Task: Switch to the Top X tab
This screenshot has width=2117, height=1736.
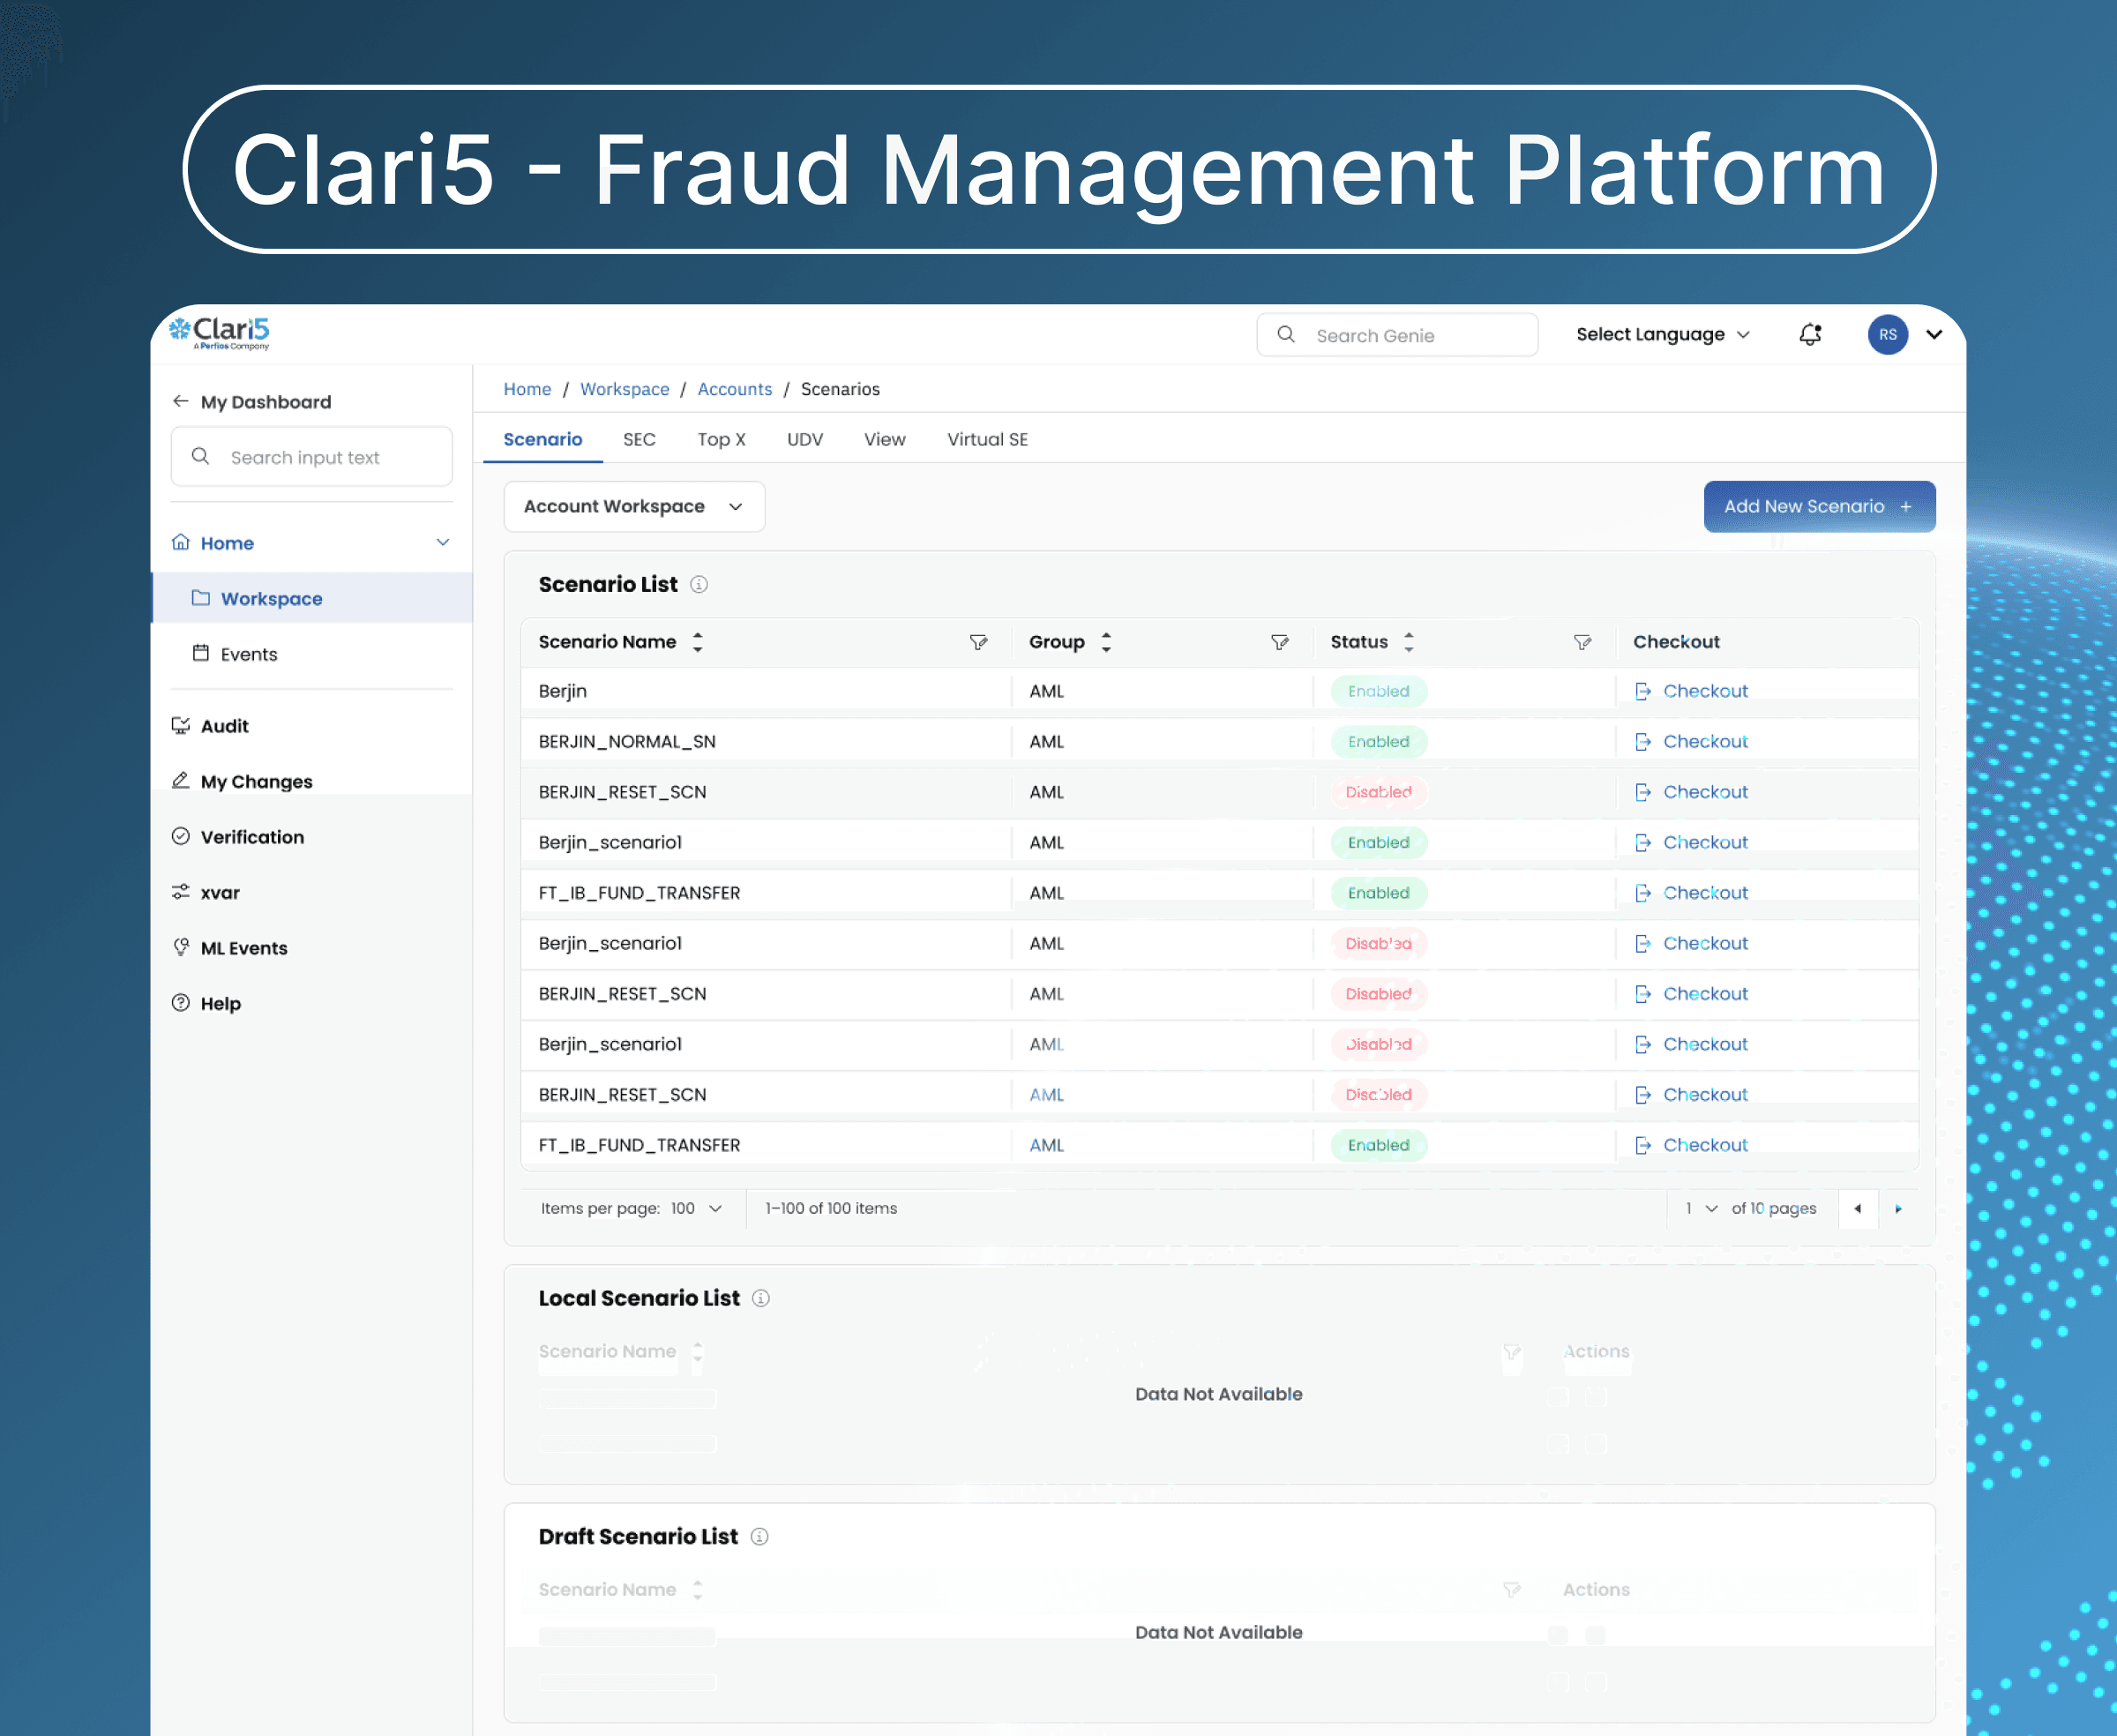Action: pos(721,440)
